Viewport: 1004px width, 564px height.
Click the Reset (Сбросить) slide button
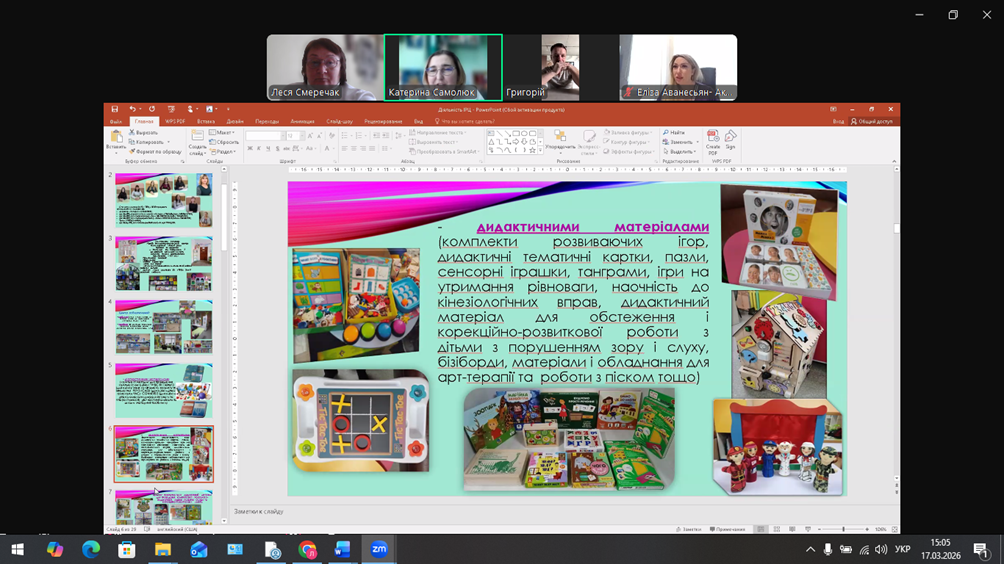pos(225,142)
